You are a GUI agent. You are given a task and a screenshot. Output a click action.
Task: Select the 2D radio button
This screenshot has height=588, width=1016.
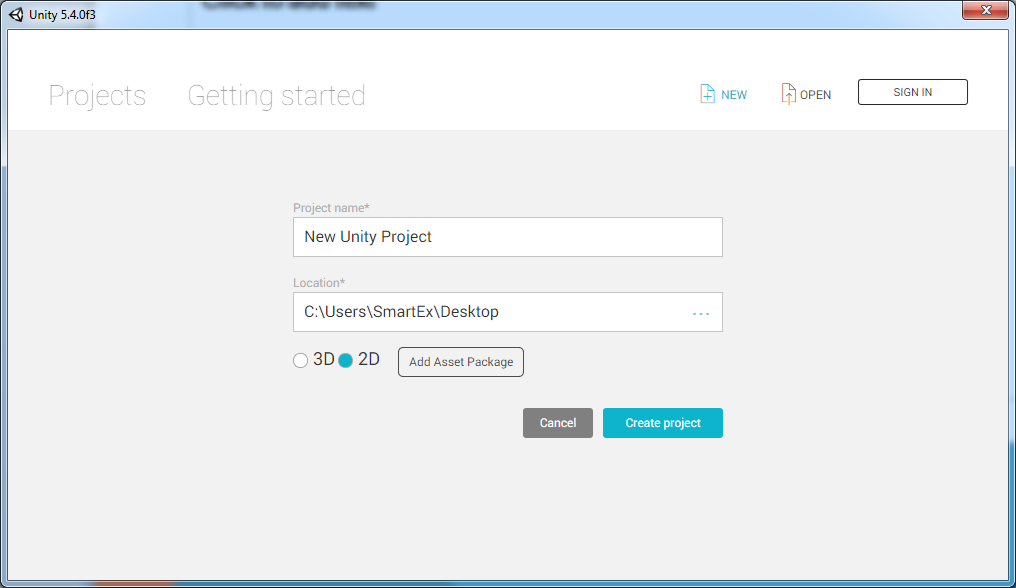(x=346, y=361)
